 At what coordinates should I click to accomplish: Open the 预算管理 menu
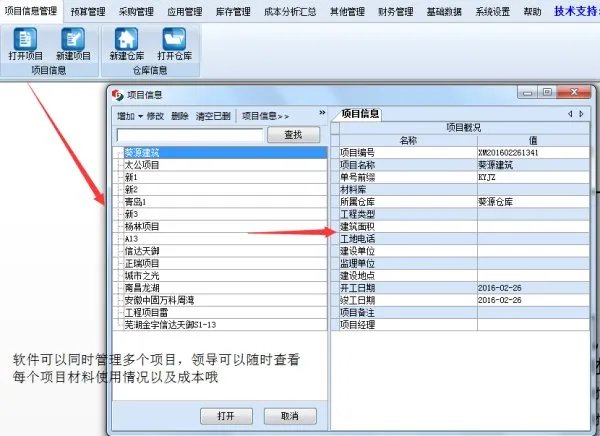pos(88,12)
